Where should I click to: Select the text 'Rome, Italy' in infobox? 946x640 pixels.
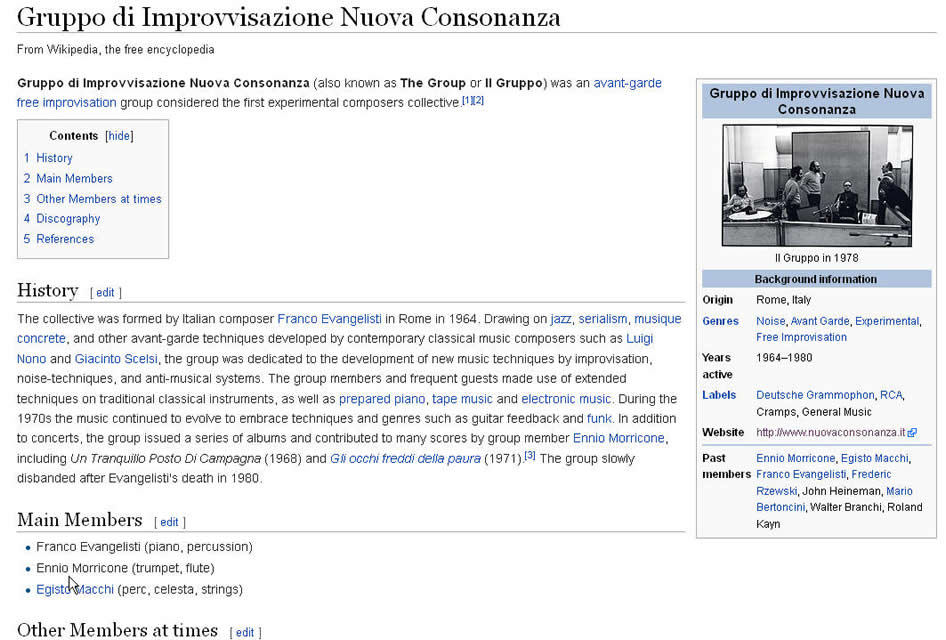[x=784, y=300]
